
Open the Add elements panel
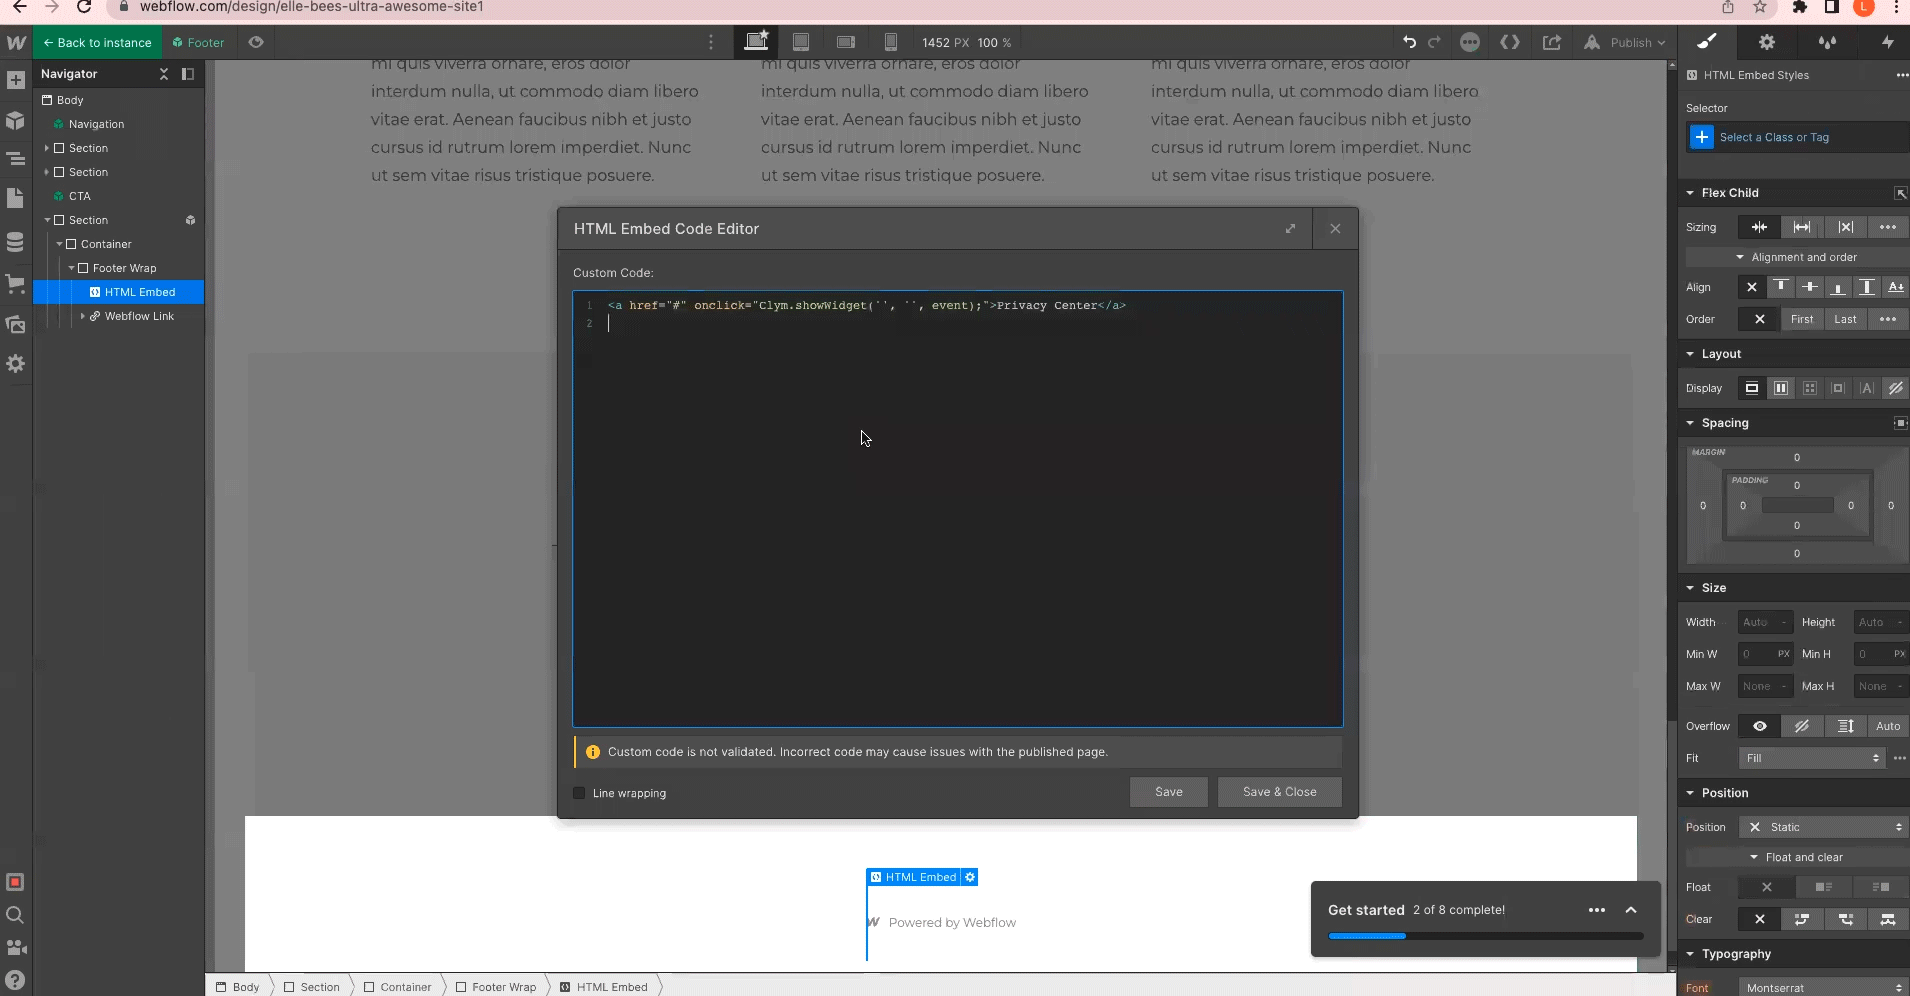16,80
